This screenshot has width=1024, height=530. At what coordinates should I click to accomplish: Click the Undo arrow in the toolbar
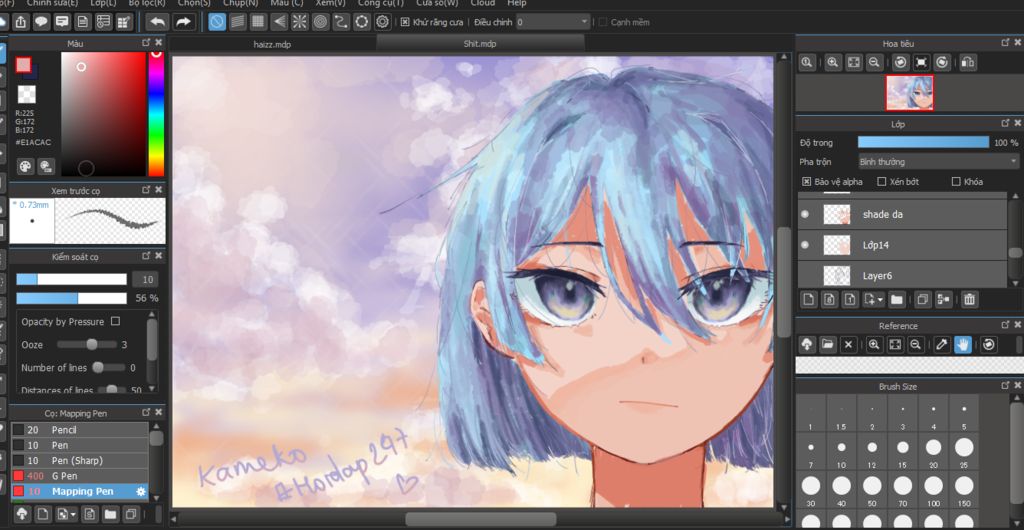click(157, 22)
